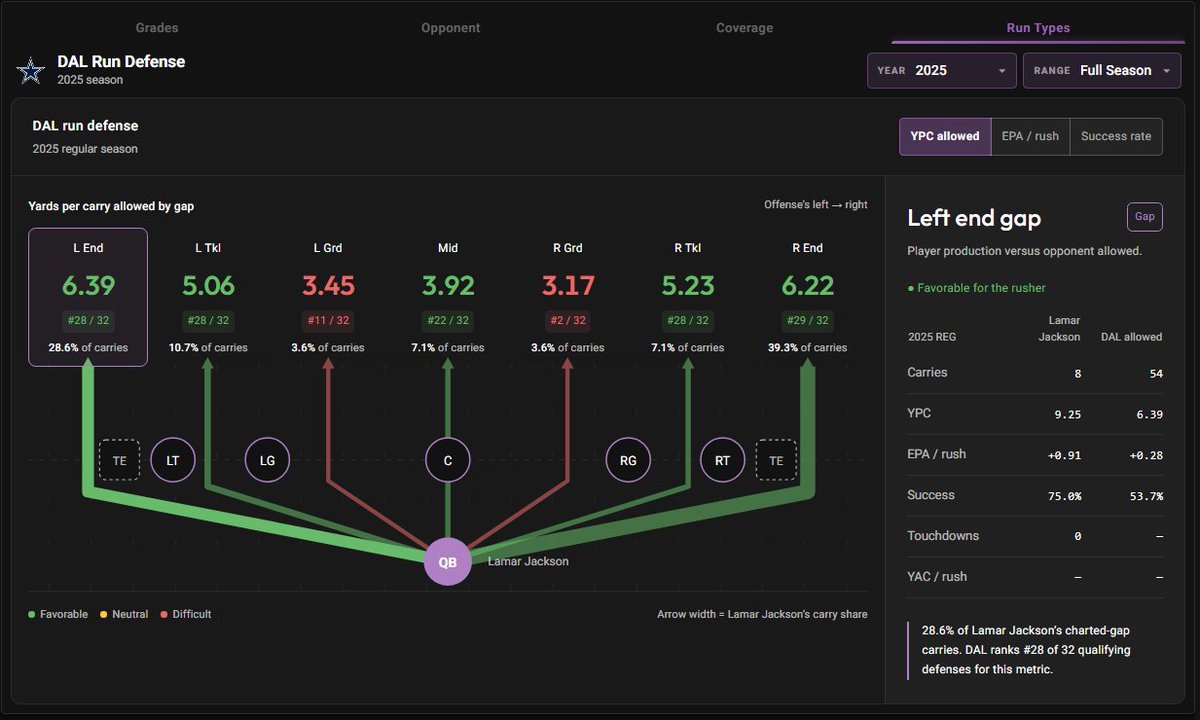The height and width of the screenshot is (720, 1200).
Task: Select the L End gap card
Action: pos(88,297)
